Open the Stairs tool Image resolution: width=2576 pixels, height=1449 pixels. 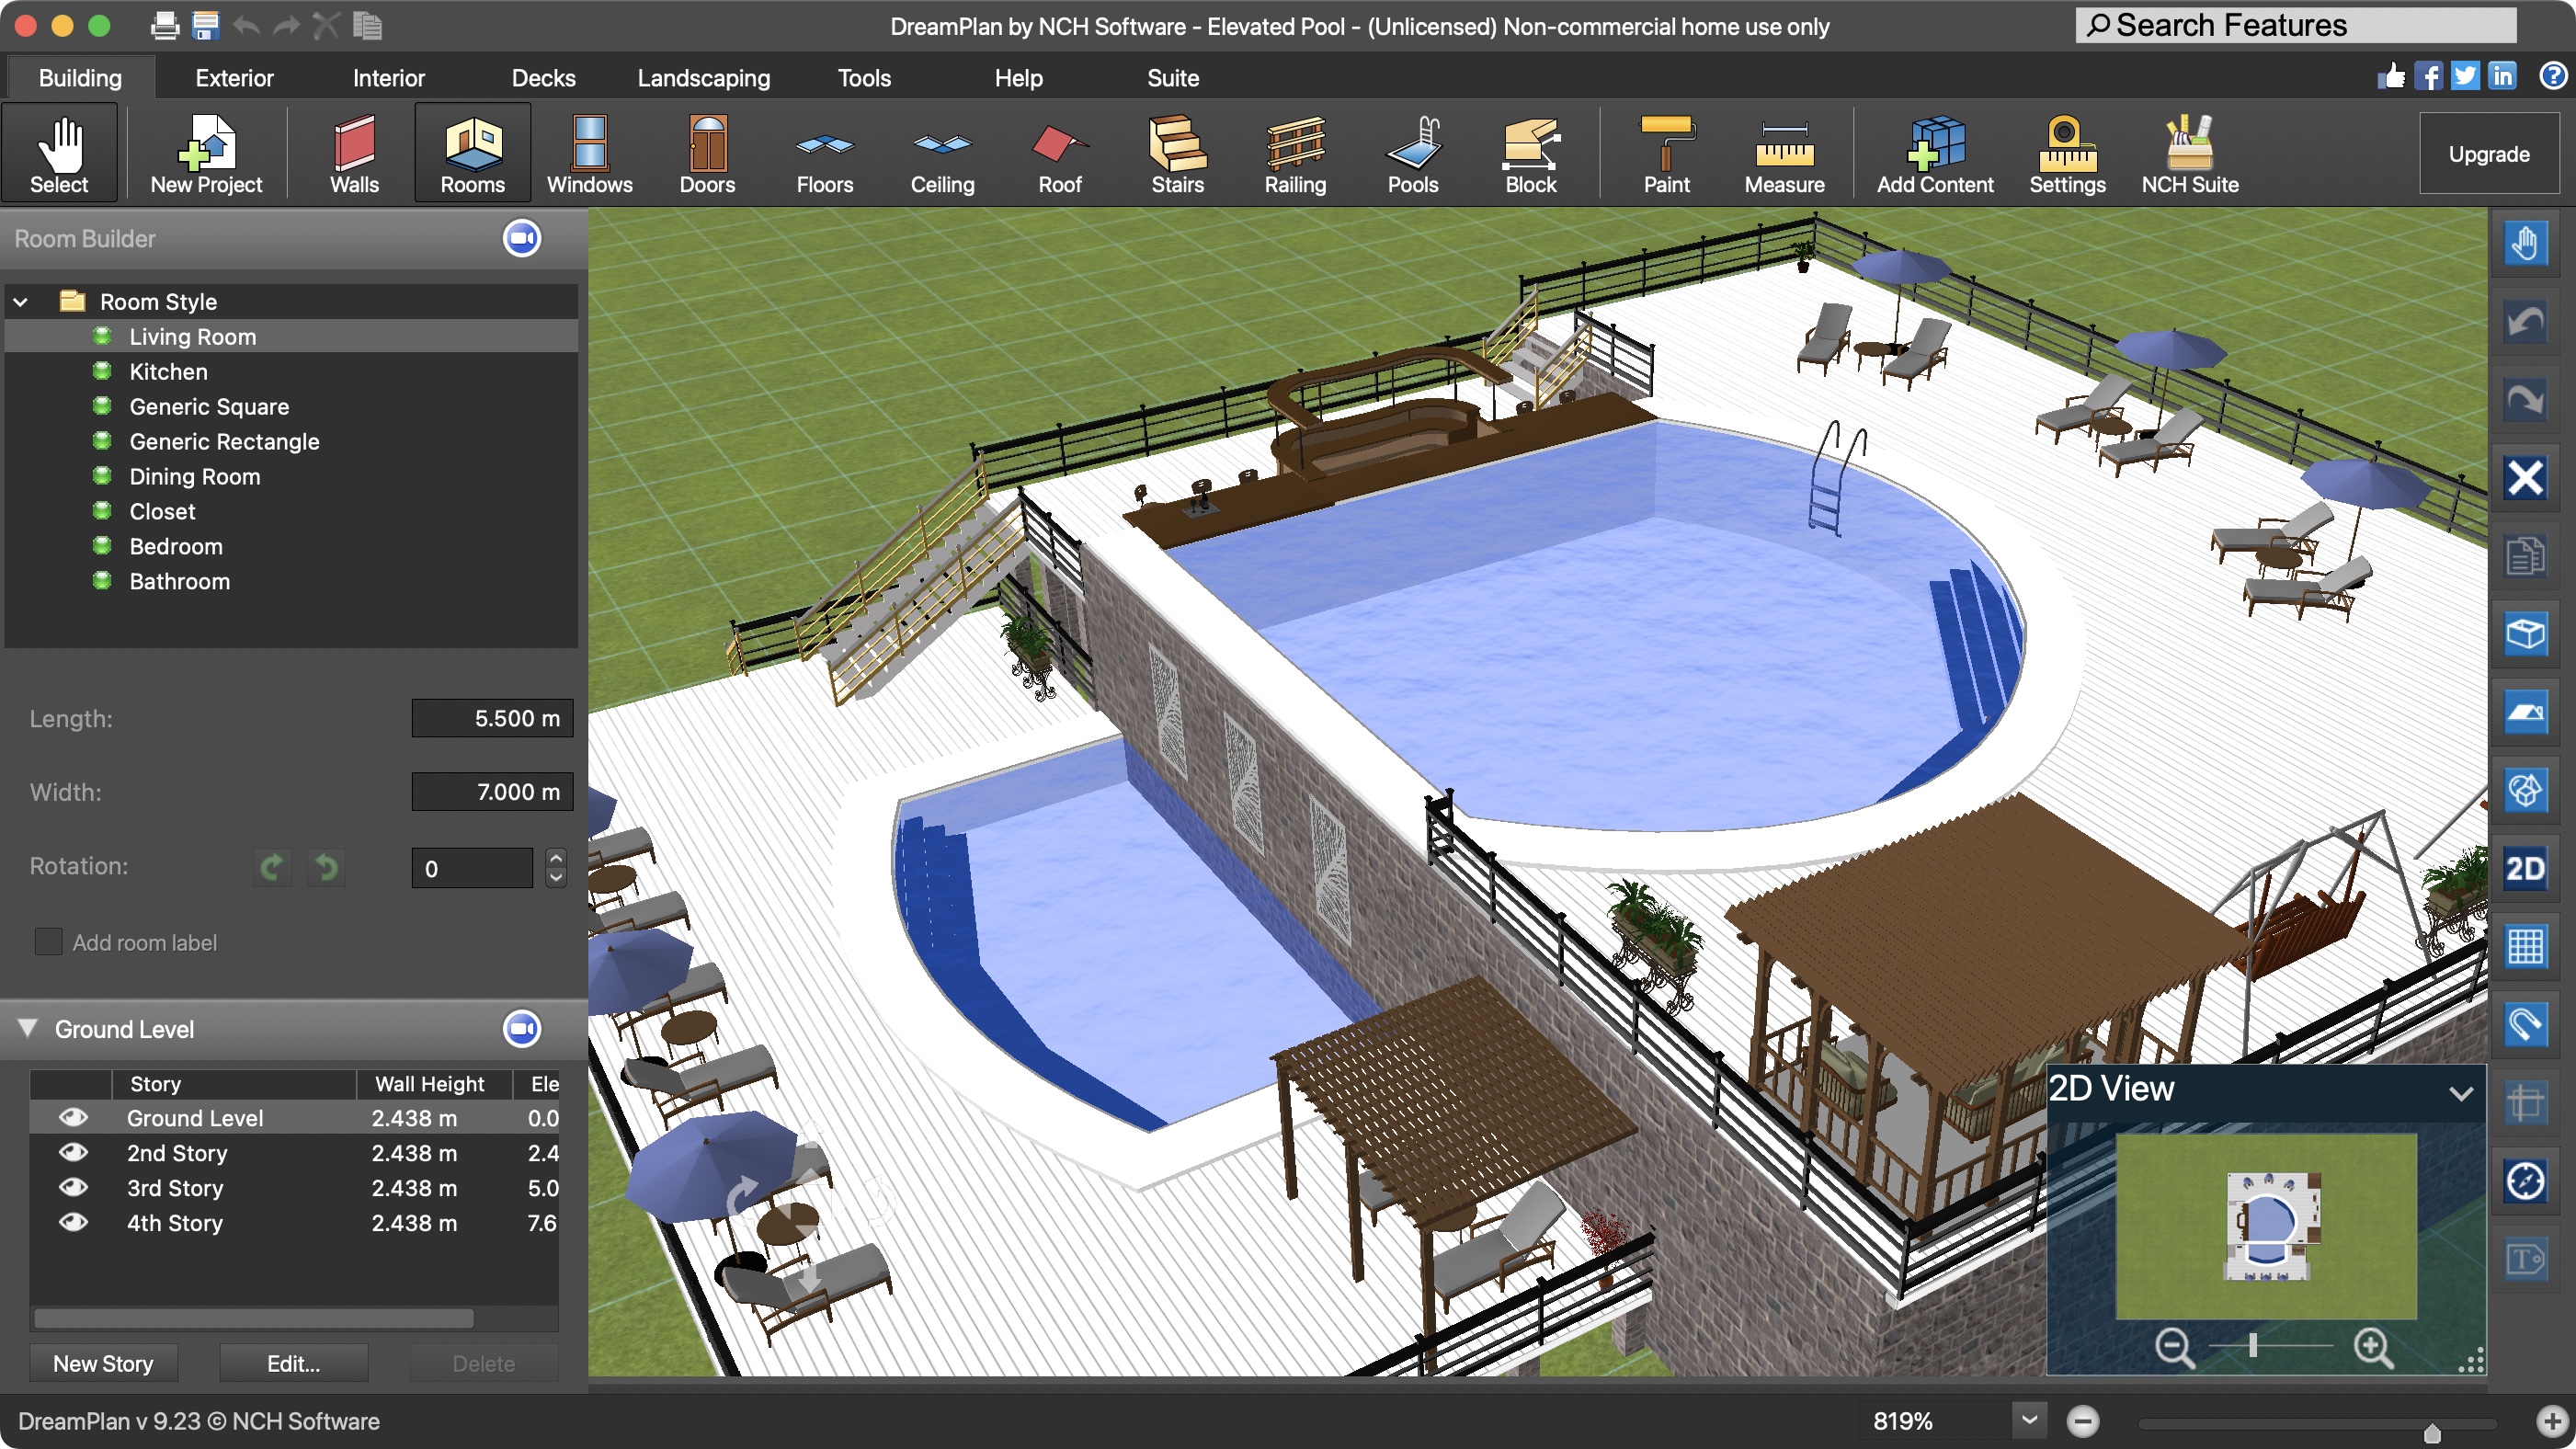tap(1177, 153)
